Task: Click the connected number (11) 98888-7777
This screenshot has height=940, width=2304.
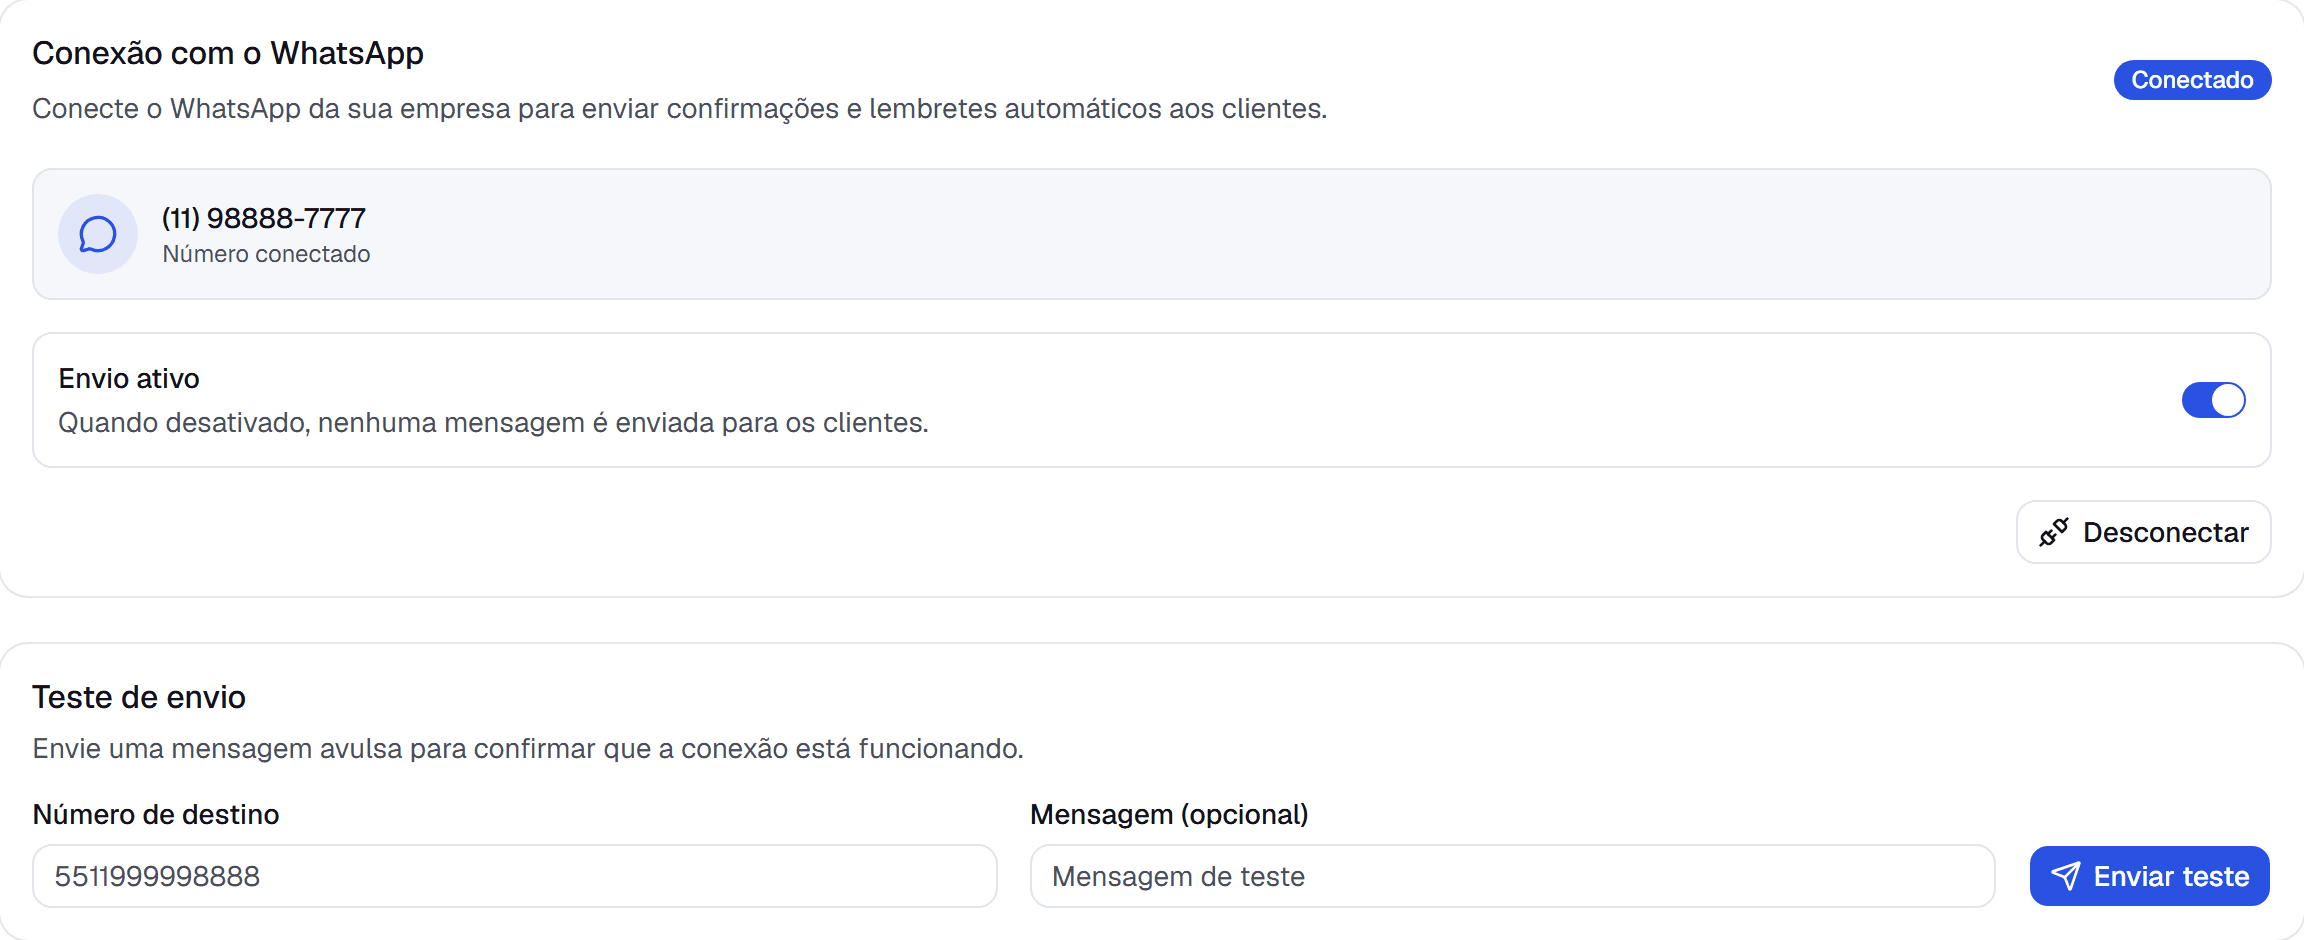Action: tap(264, 218)
